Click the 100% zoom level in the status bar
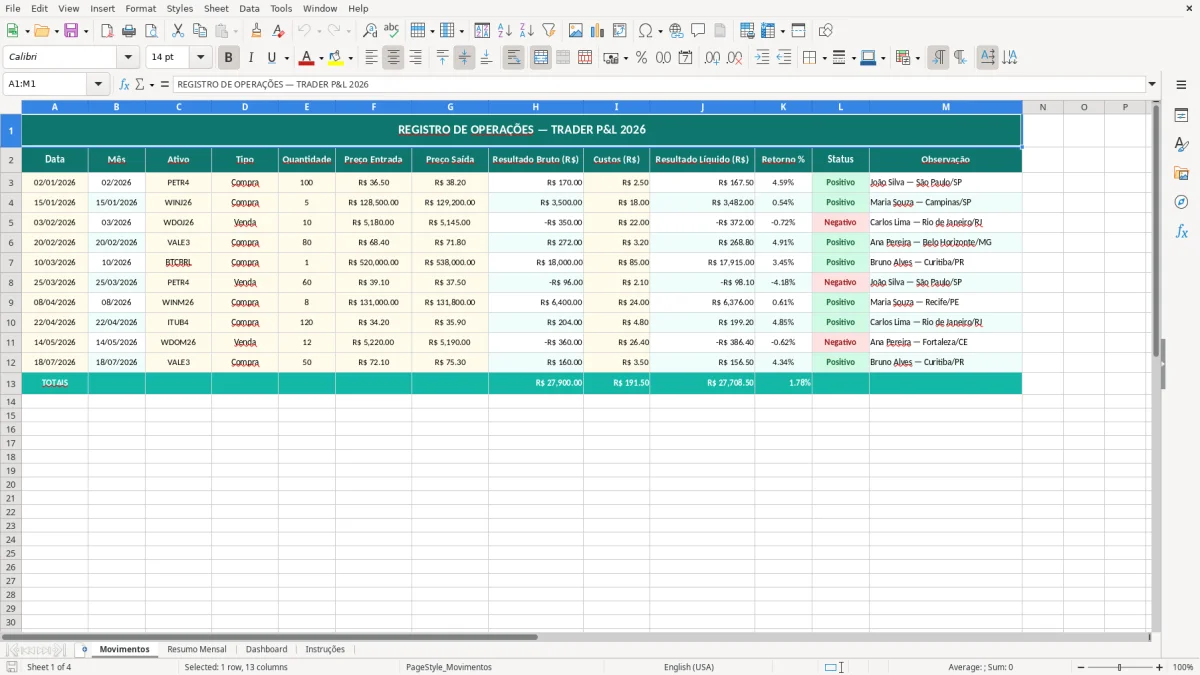Screen dimensions: 1200x675 point(1183,667)
